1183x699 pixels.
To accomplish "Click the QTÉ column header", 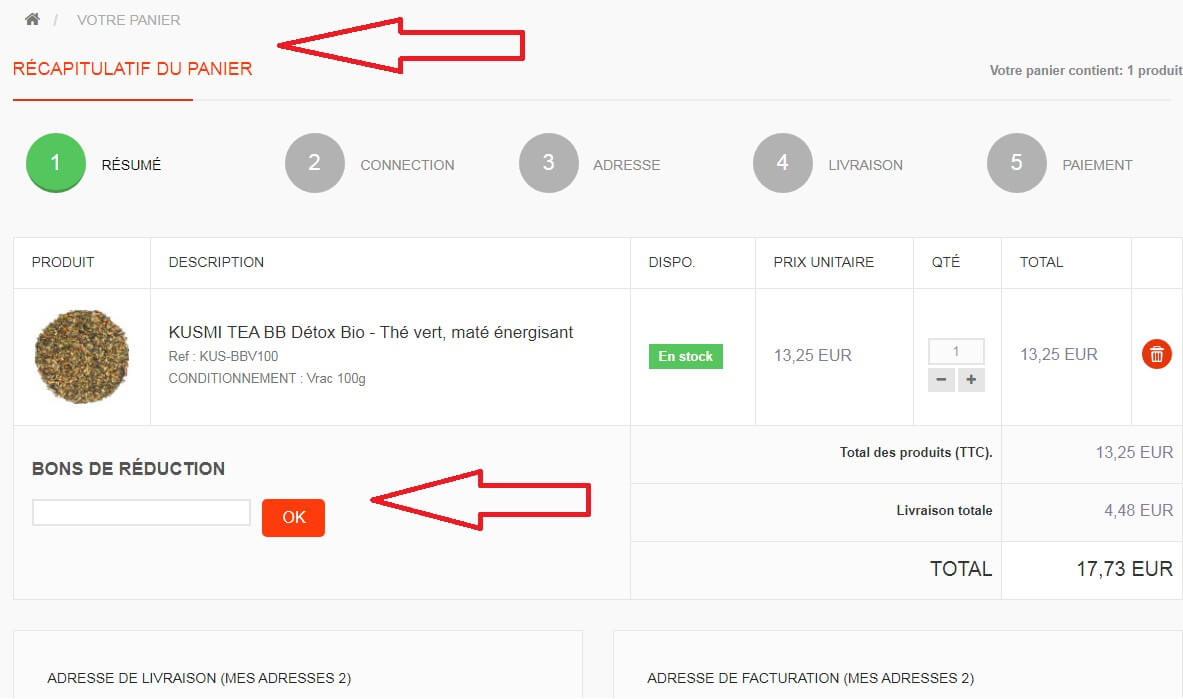I will (946, 262).
